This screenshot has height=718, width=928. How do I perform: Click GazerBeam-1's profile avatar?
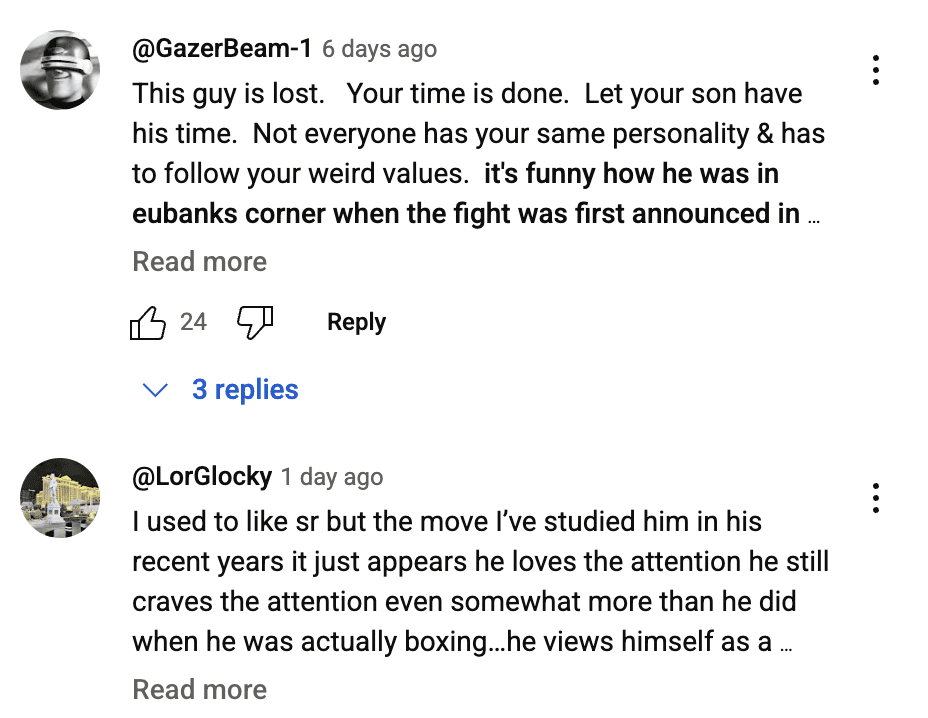coord(60,70)
